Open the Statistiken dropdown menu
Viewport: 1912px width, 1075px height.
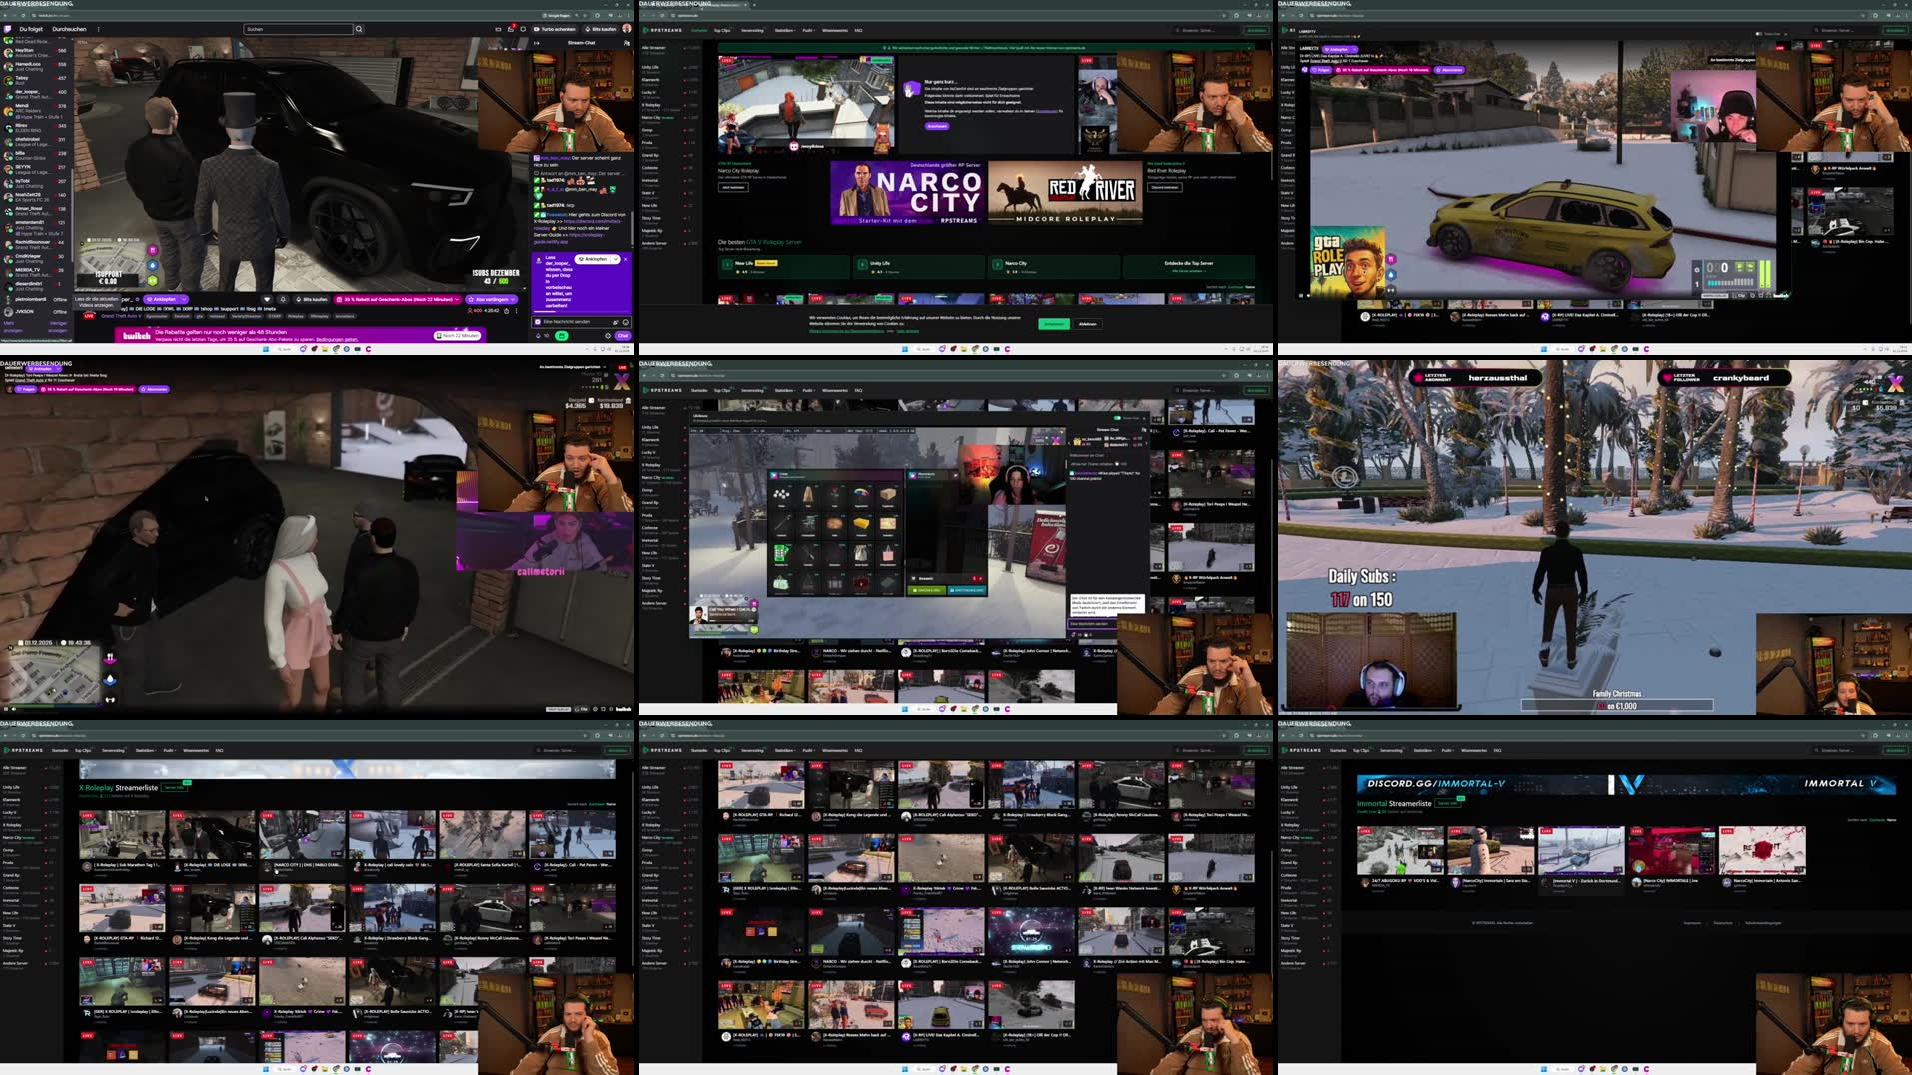point(785,30)
